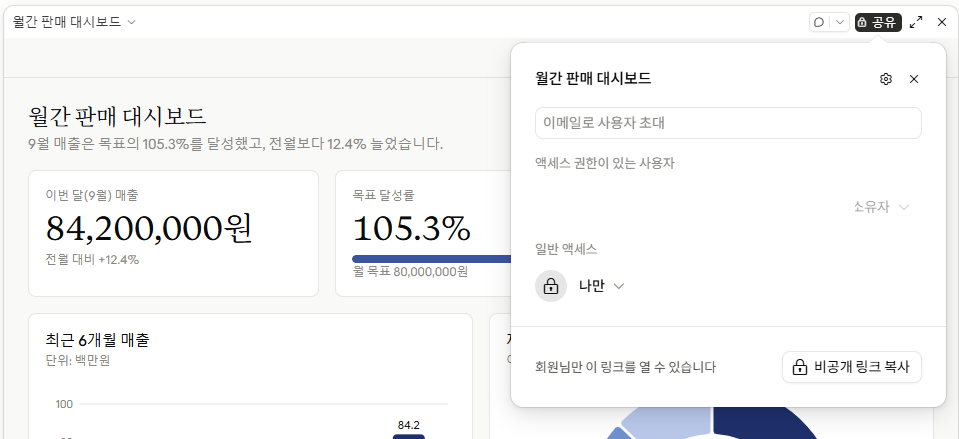
Task: Expand artifact to fullscreen view
Action: pos(916,23)
